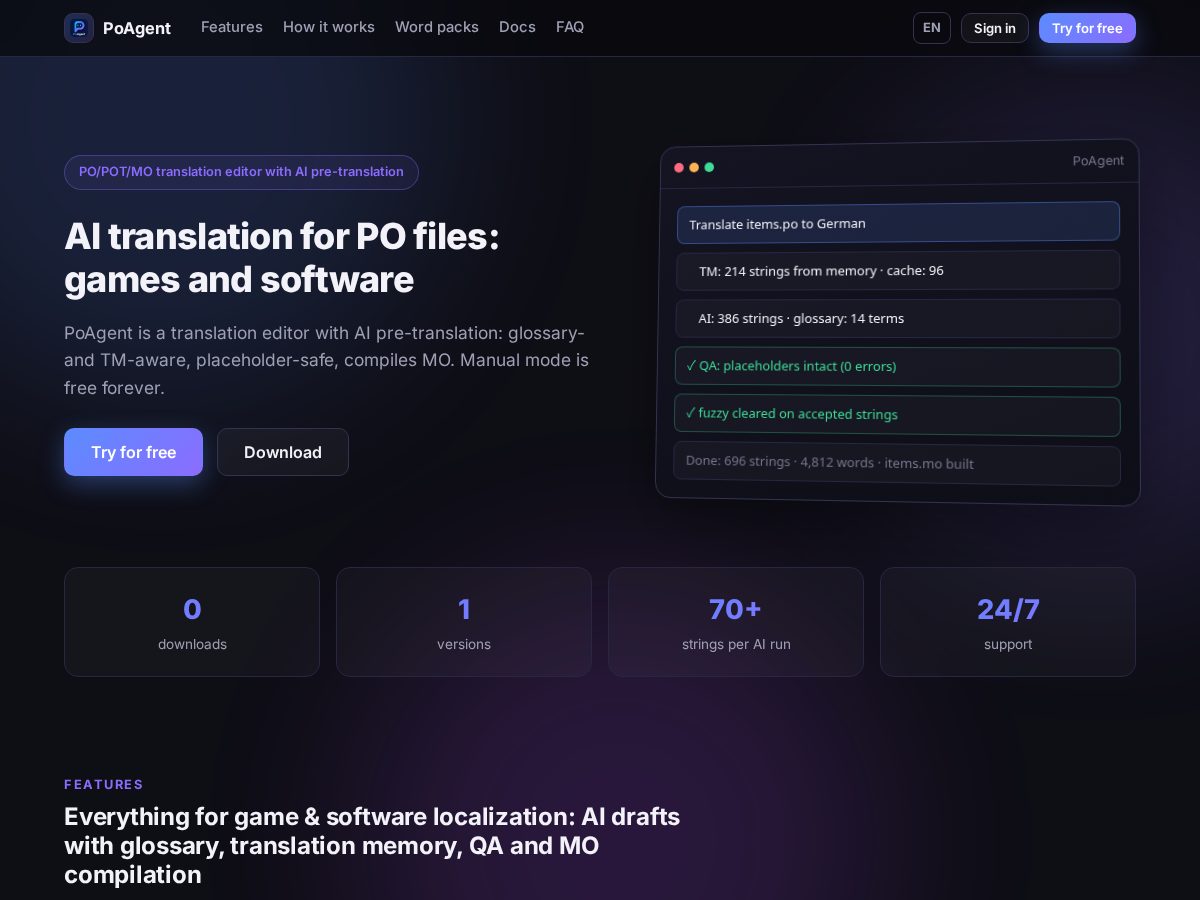
Task: Click the PoAgent brand name in header
Action: point(137,28)
